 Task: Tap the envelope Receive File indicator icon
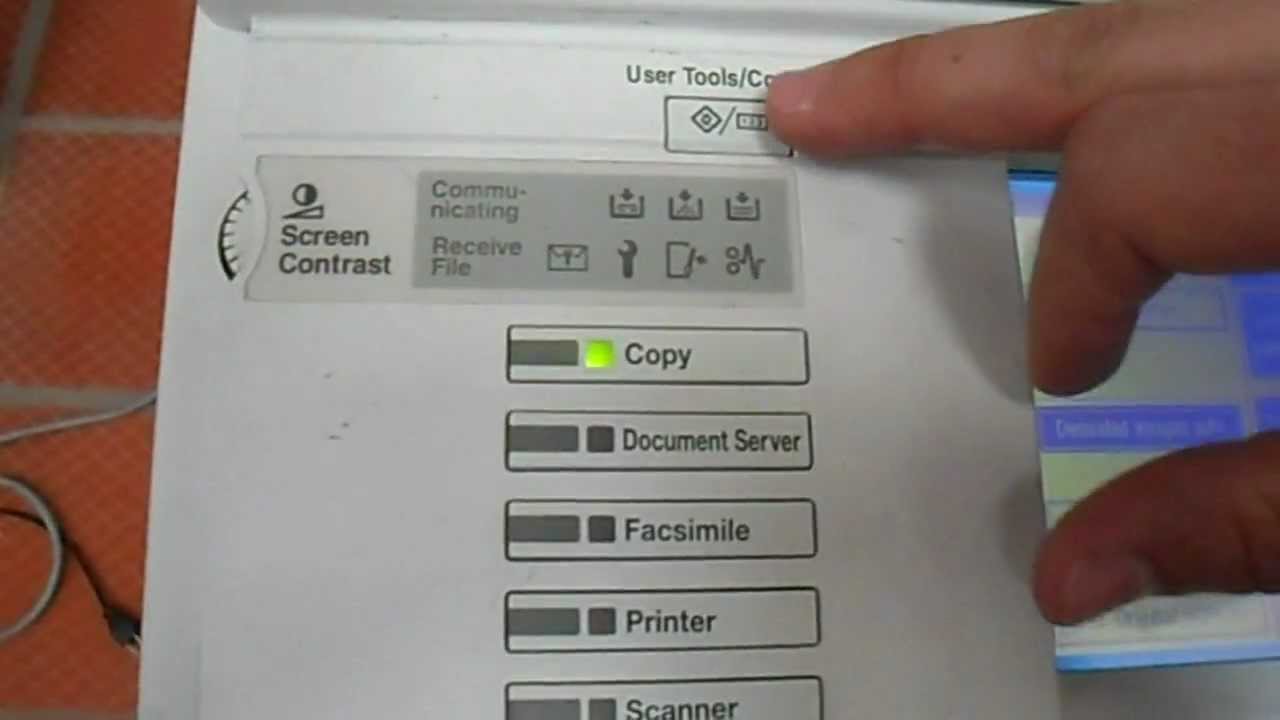coord(568,259)
